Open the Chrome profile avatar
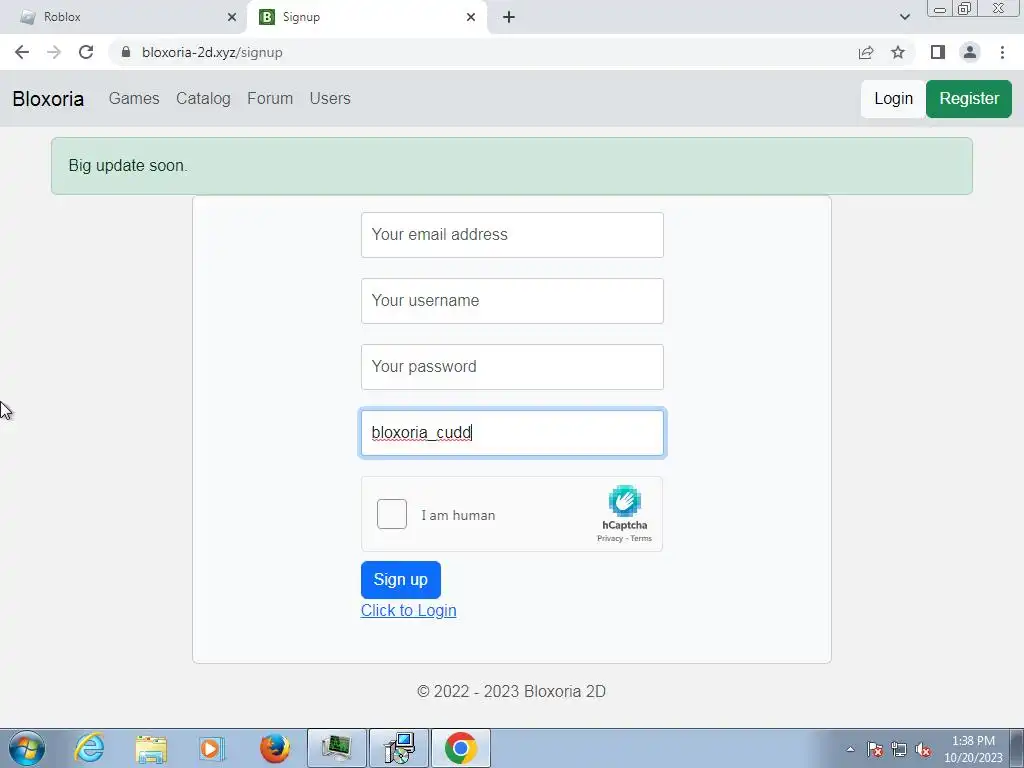This screenshot has width=1024, height=768. pyautogui.click(x=970, y=52)
